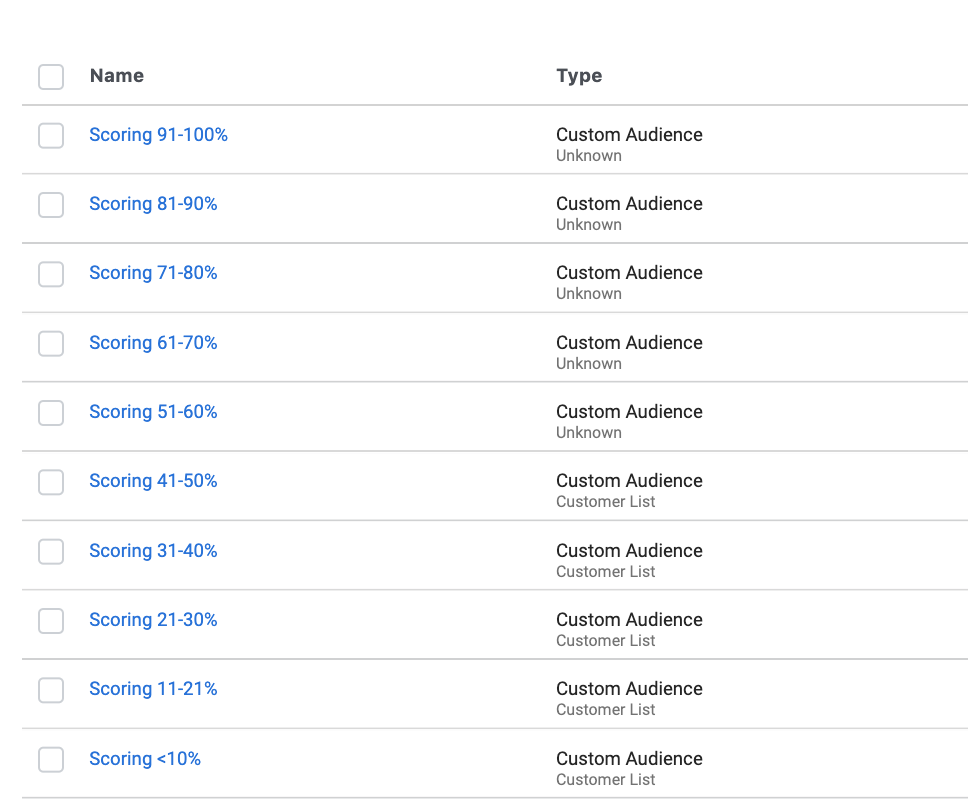Click the Scoring <10% audience name
The width and height of the screenshot is (968, 804).
coord(145,759)
